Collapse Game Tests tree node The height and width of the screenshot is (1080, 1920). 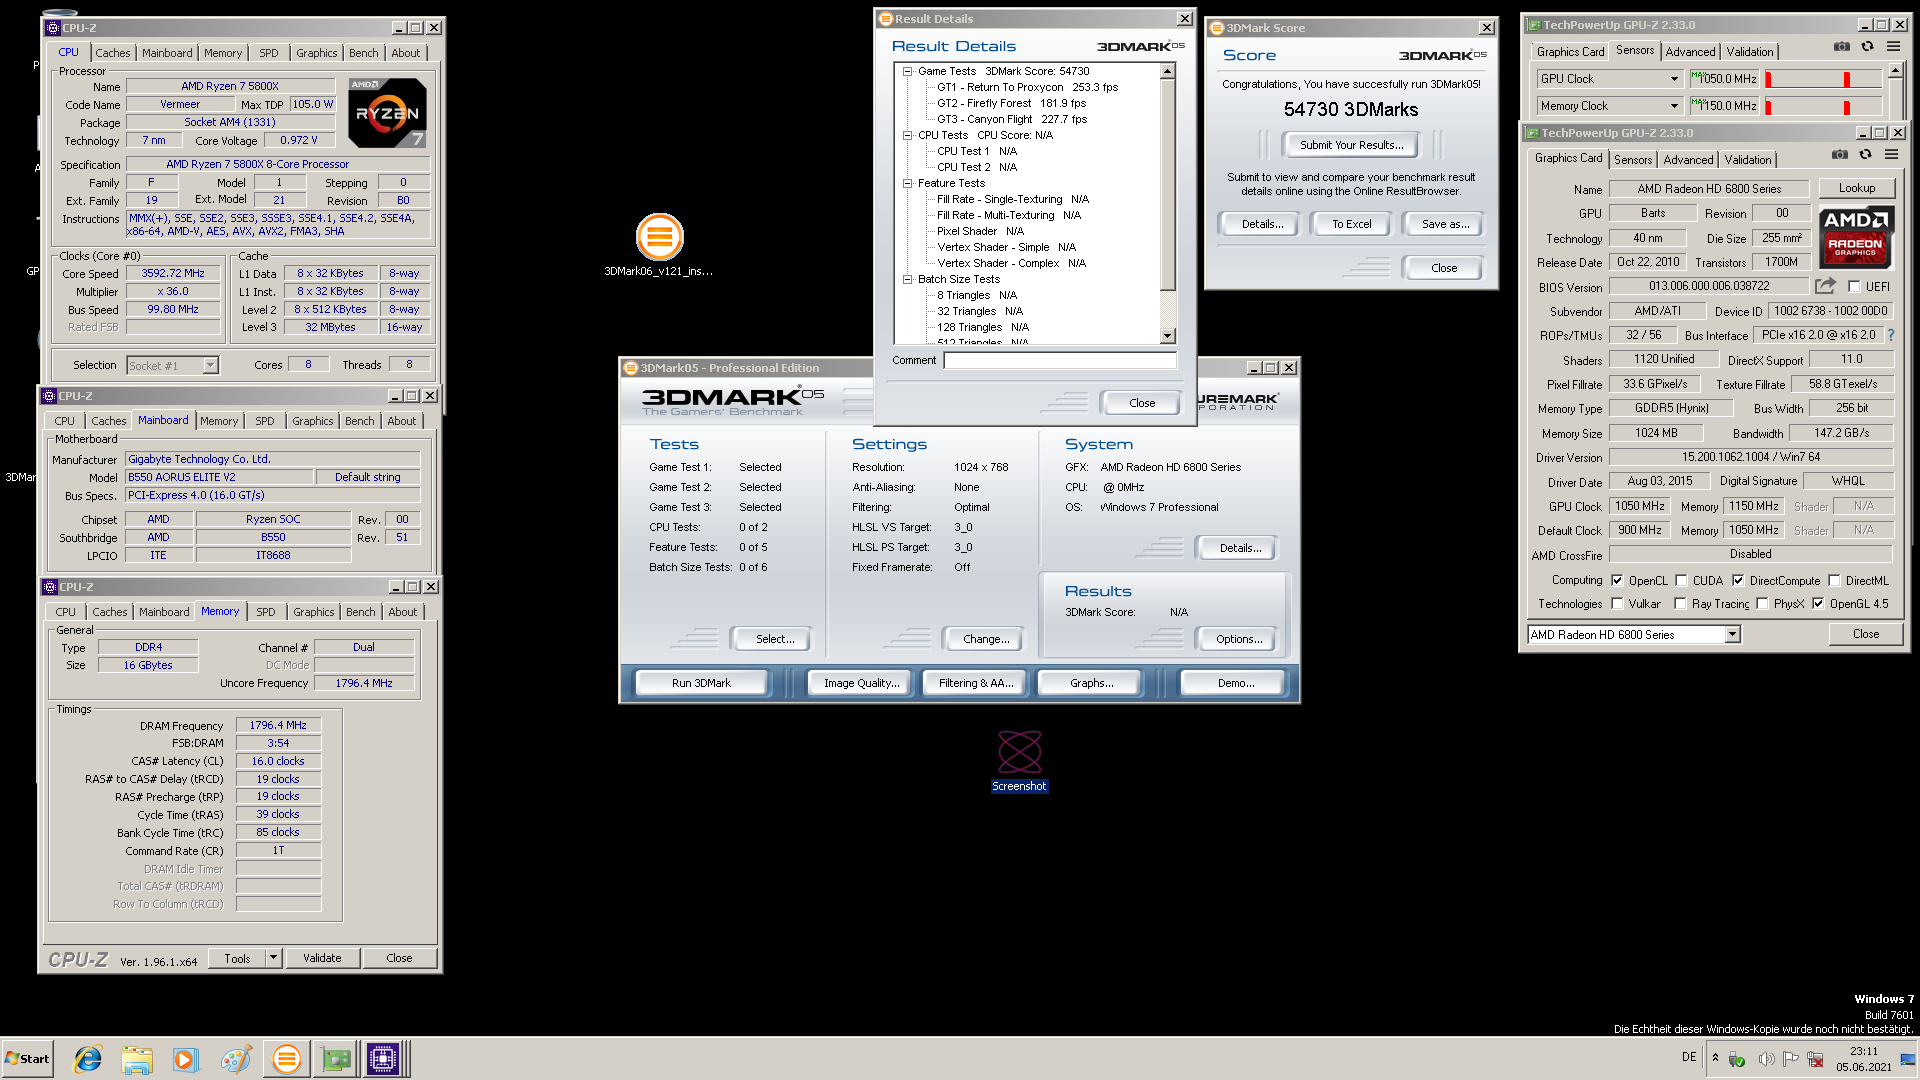908,71
